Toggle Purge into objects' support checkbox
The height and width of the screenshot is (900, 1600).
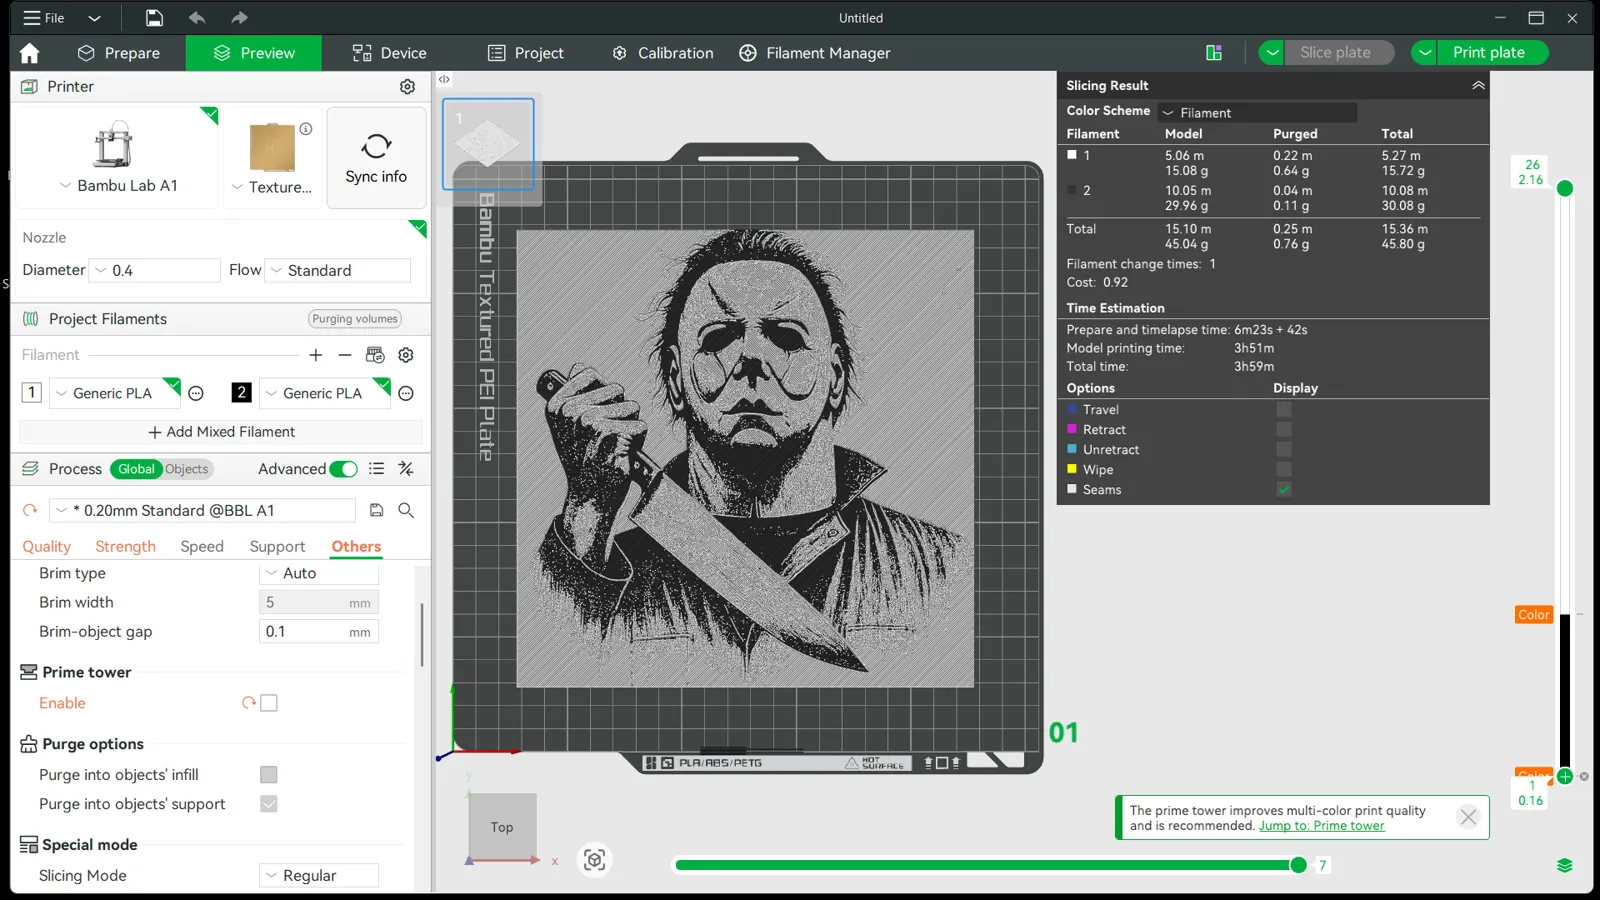pyautogui.click(x=269, y=804)
